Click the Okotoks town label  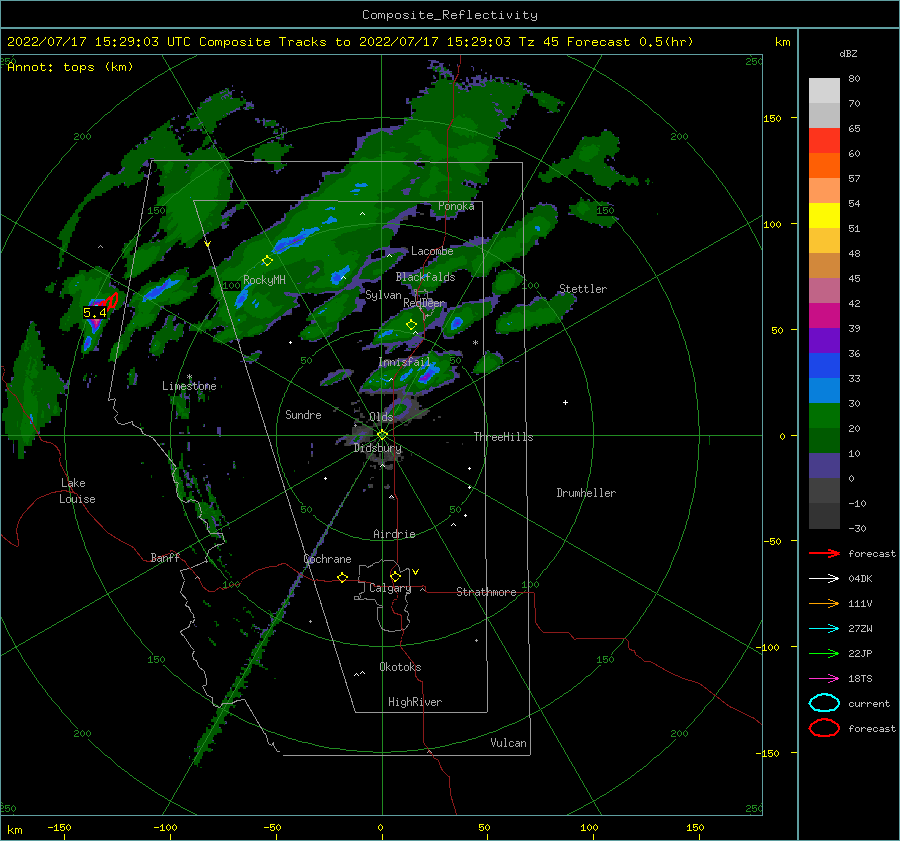[400, 667]
